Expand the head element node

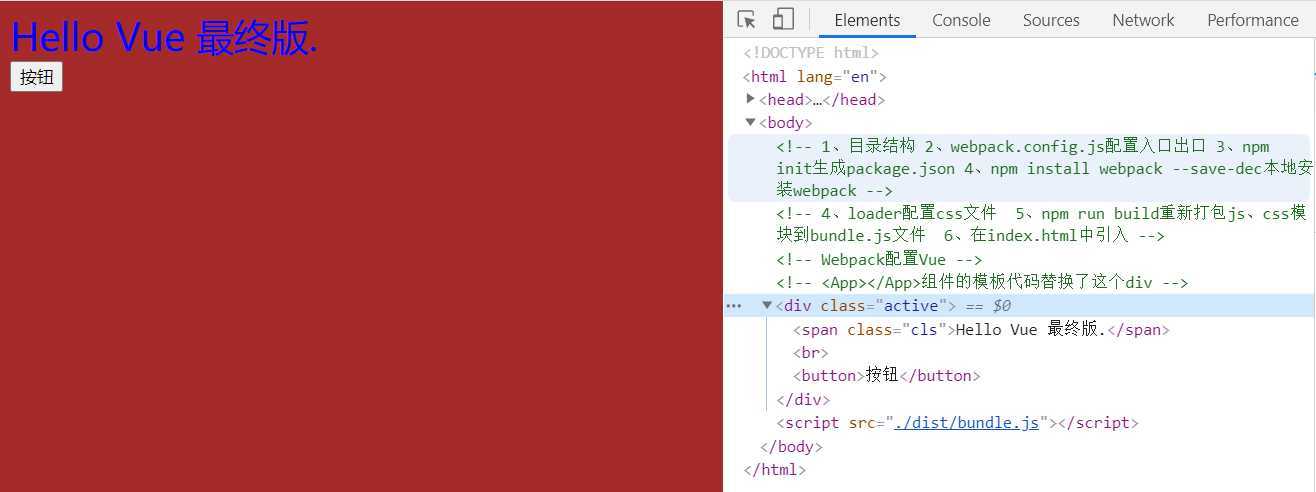coord(751,99)
